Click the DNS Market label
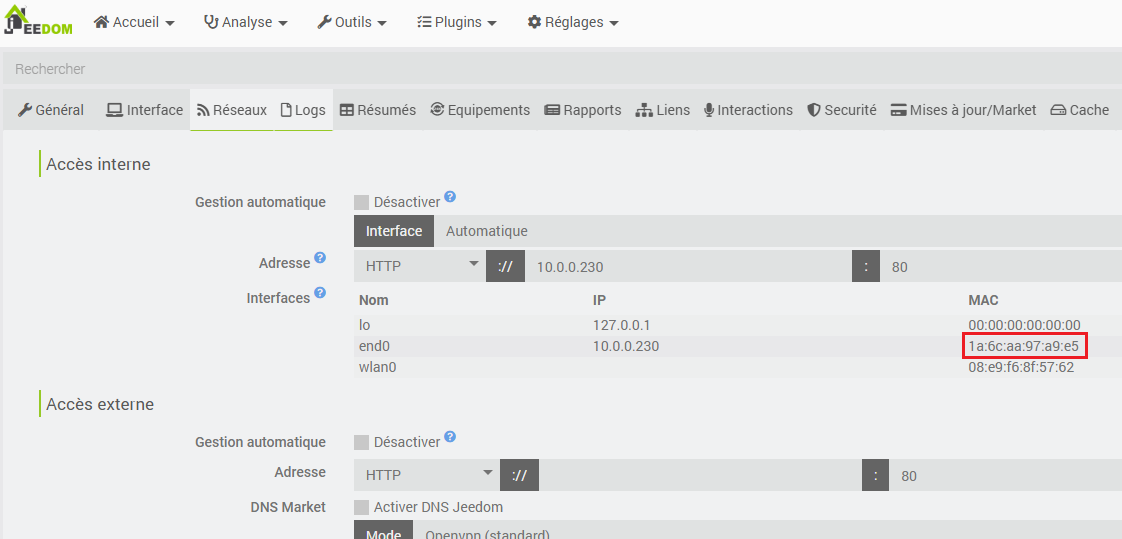 pos(288,507)
